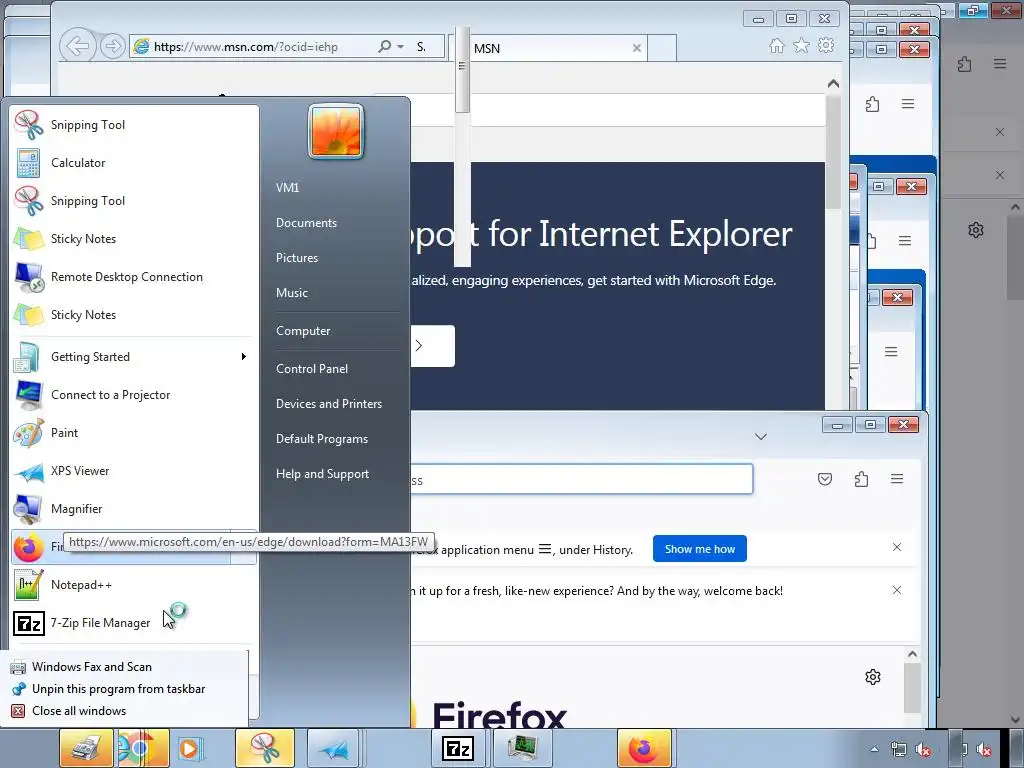The width and height of the screenshot is (1024, 768).
Task: Open dropdown arrow beside IE search icon
Action: [400, 47]
